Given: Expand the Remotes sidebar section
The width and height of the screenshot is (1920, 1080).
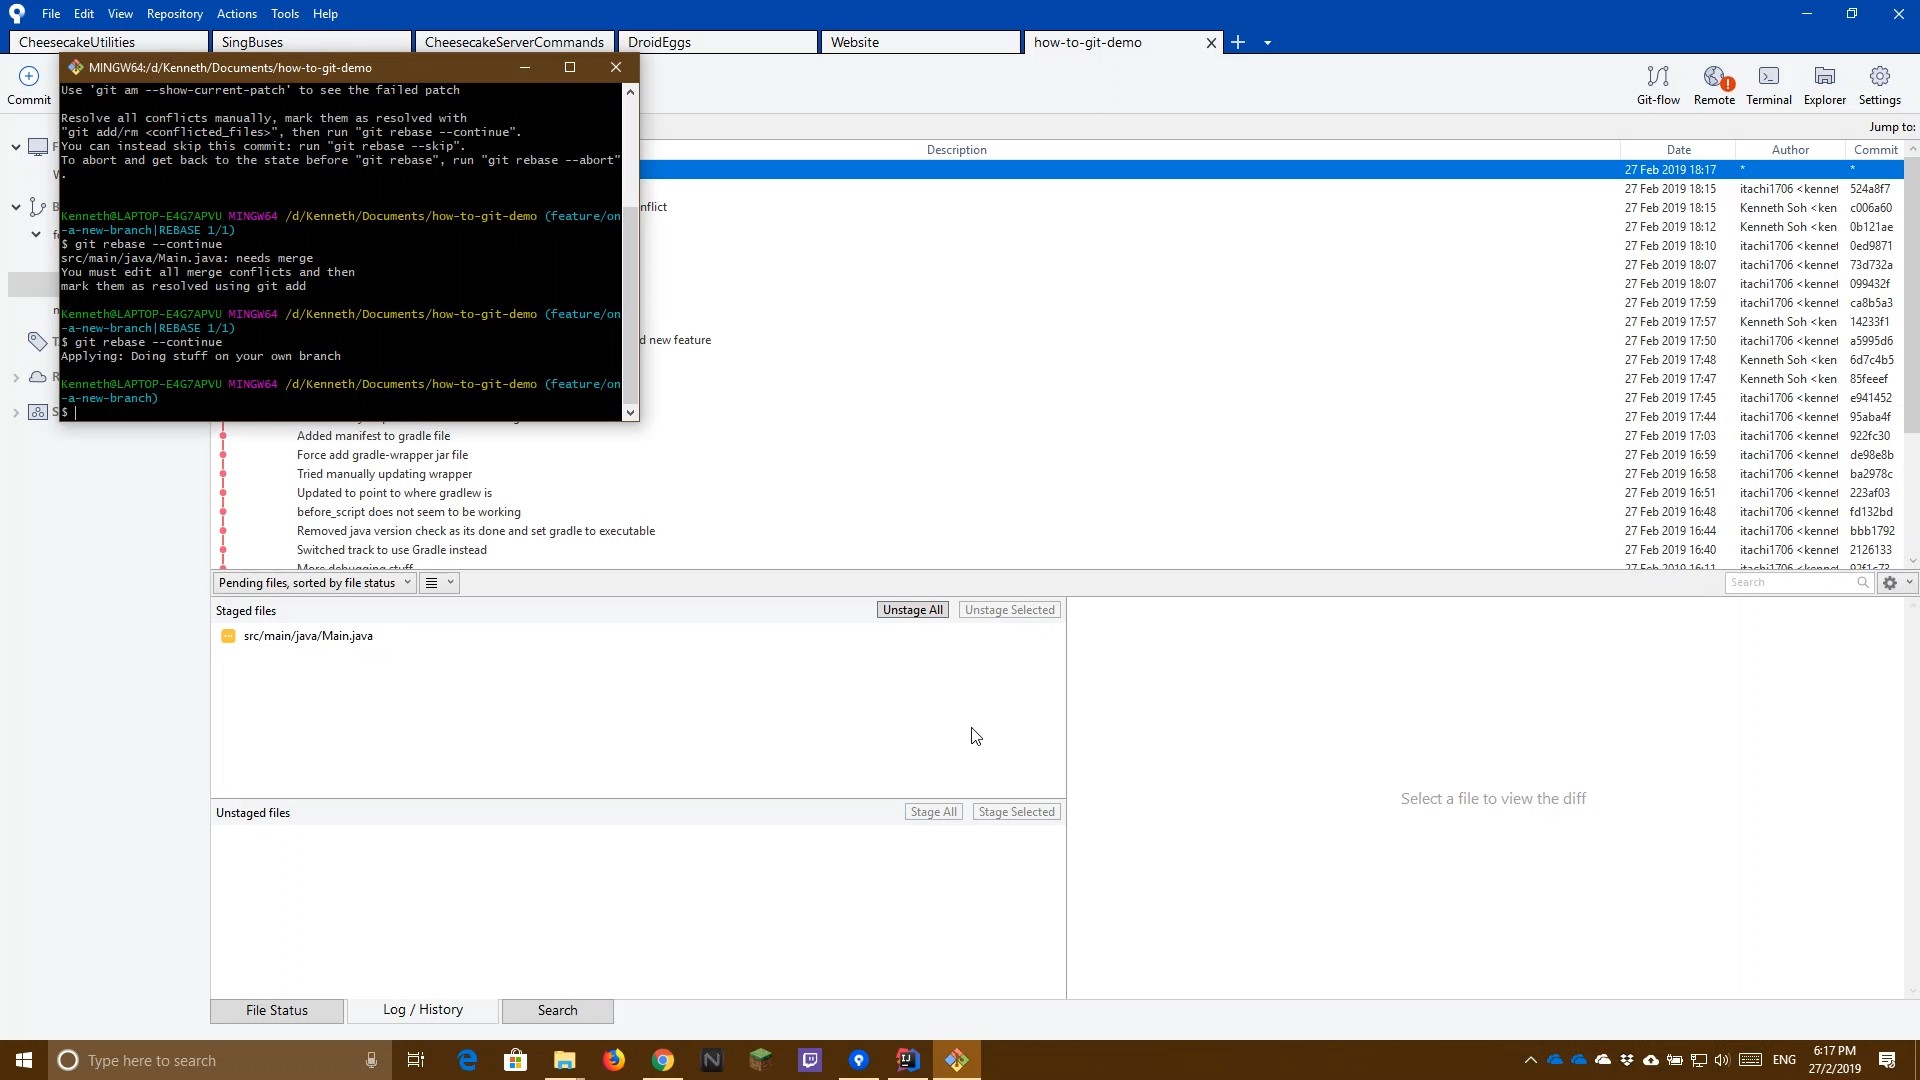Looking at the screenshot, I should (16, 377).
